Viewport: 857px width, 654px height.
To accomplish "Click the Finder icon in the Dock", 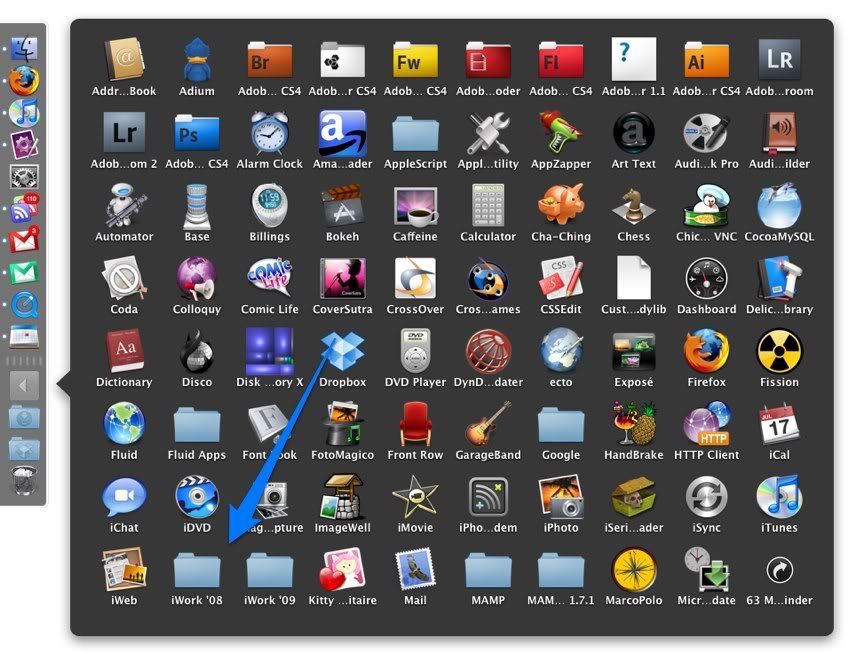I will point(24,48).
